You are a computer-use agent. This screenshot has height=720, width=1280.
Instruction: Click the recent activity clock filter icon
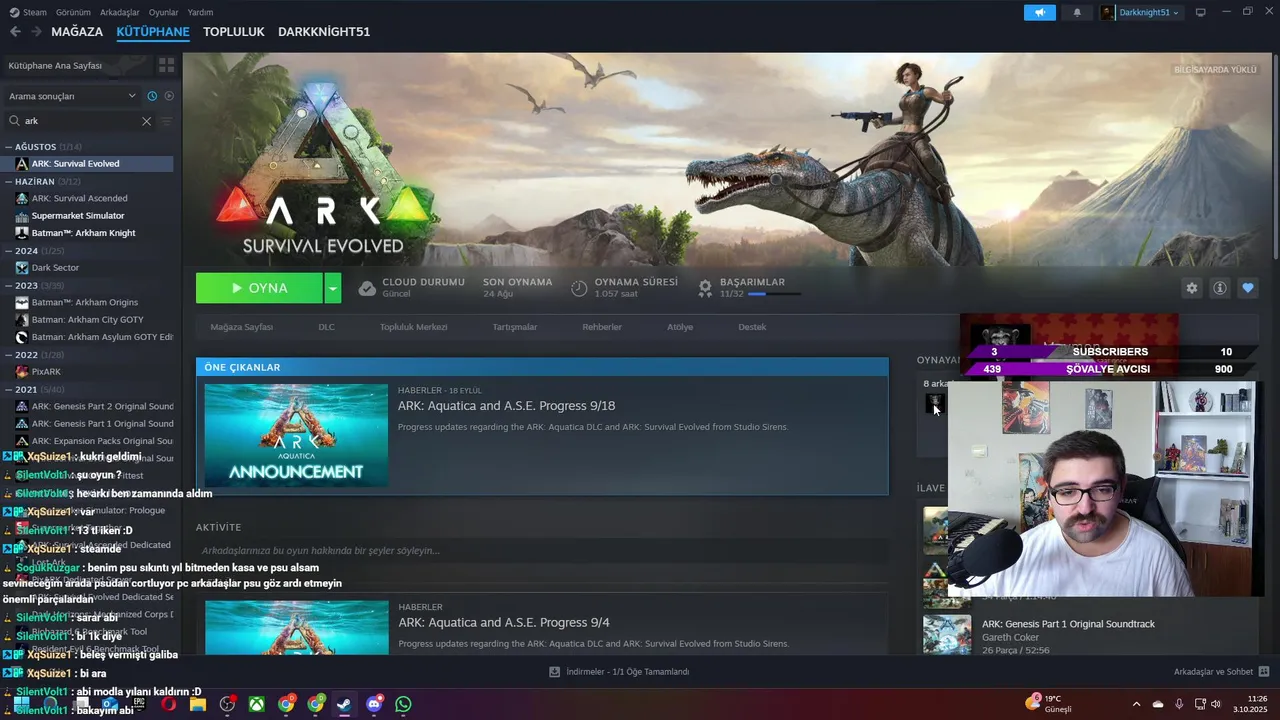click(x=152, y=96)
